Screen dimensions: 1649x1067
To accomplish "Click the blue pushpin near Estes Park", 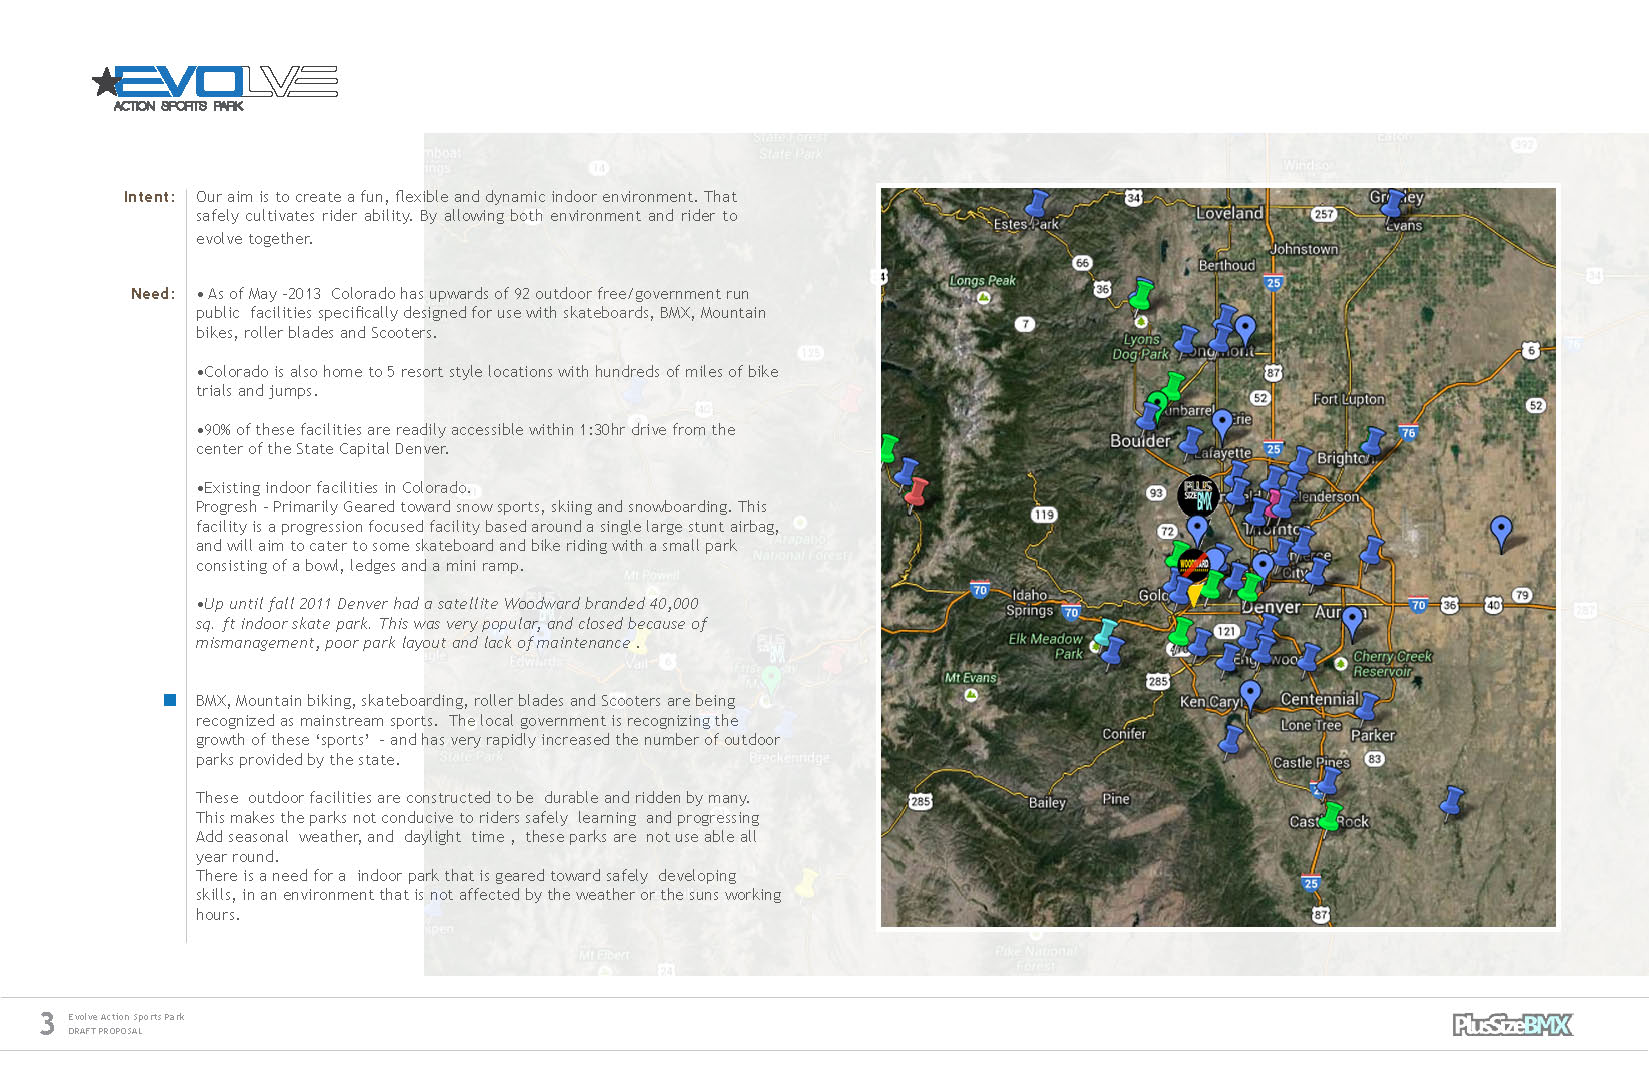I will point(1037,205).
